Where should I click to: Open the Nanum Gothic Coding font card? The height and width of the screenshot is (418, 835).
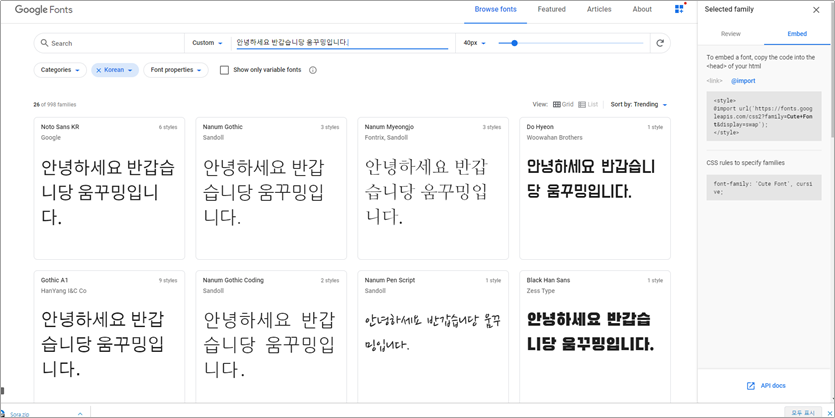271,337
